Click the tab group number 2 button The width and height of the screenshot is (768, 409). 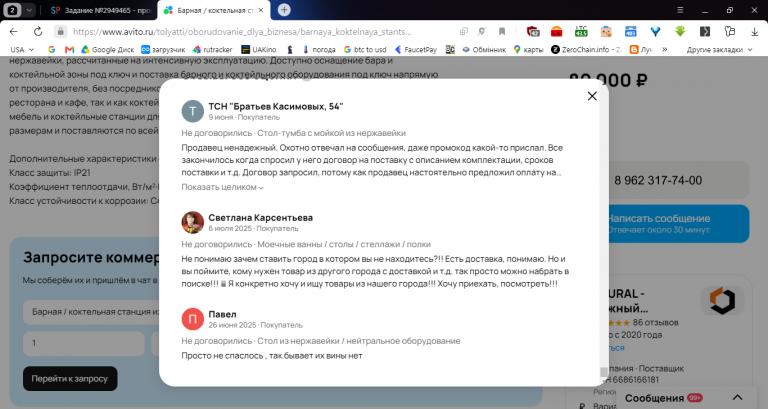[x=13, y=10]
